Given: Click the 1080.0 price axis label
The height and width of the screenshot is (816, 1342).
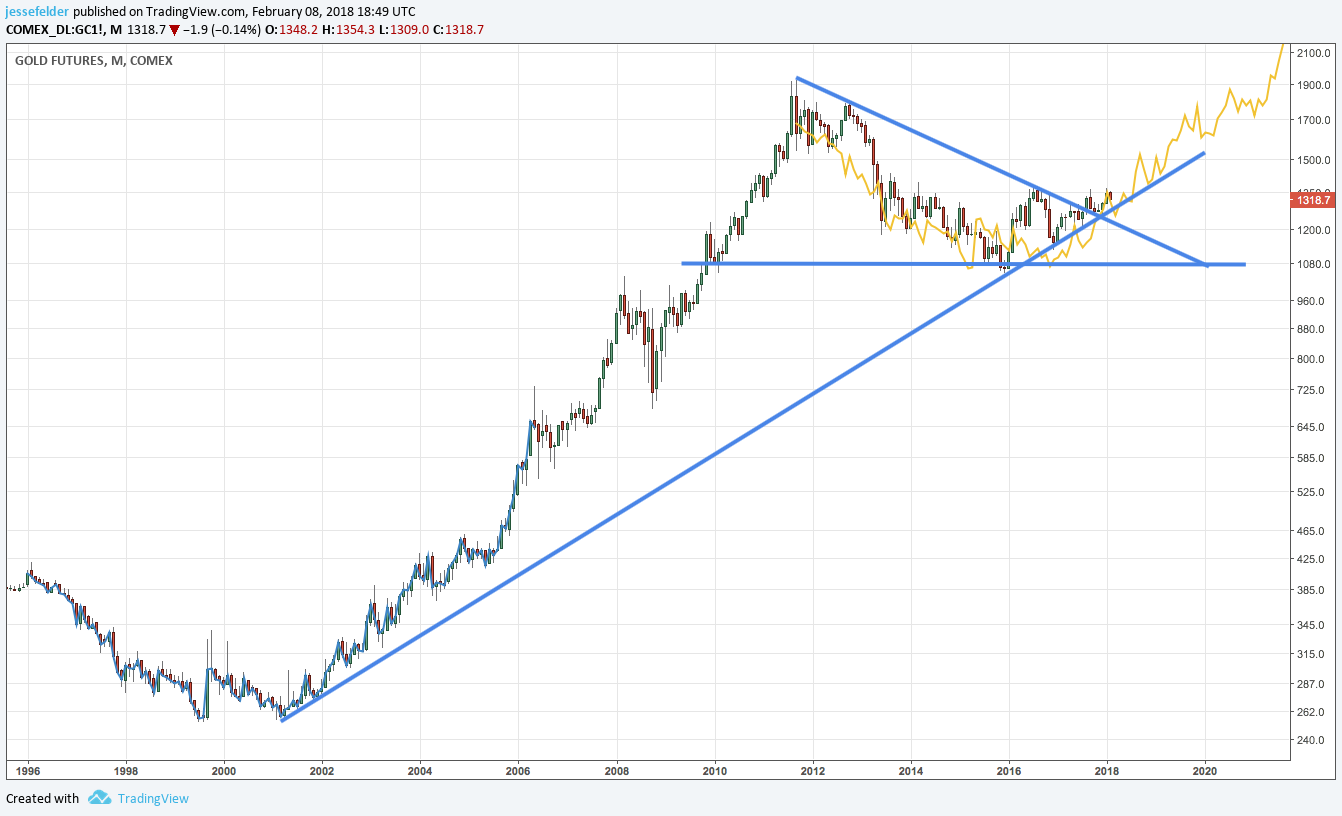Looking at the screenshot, I should (1314, 264).
